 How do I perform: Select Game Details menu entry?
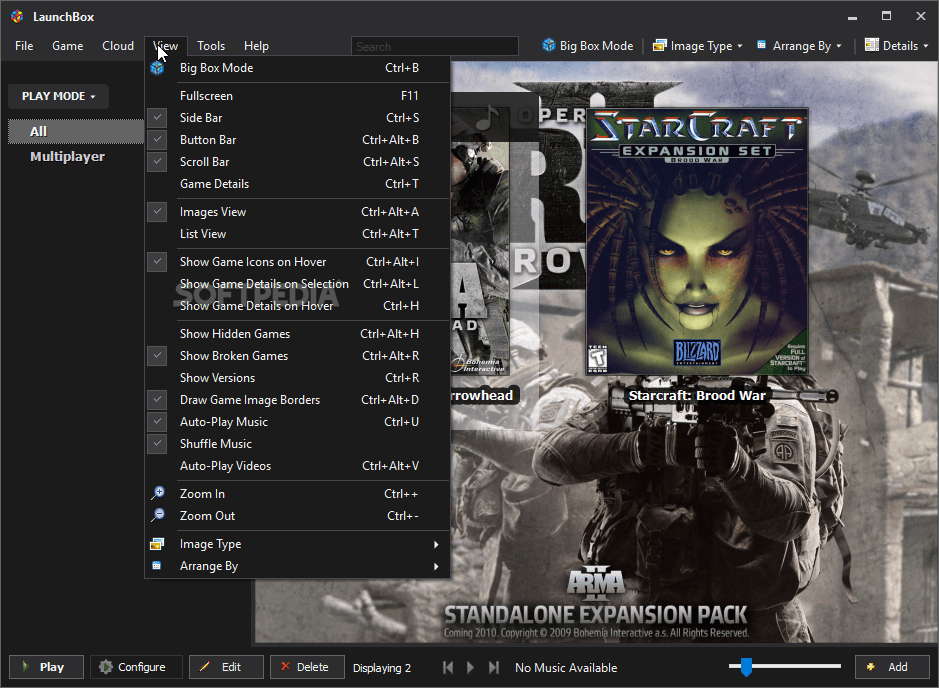pos(298,184)
